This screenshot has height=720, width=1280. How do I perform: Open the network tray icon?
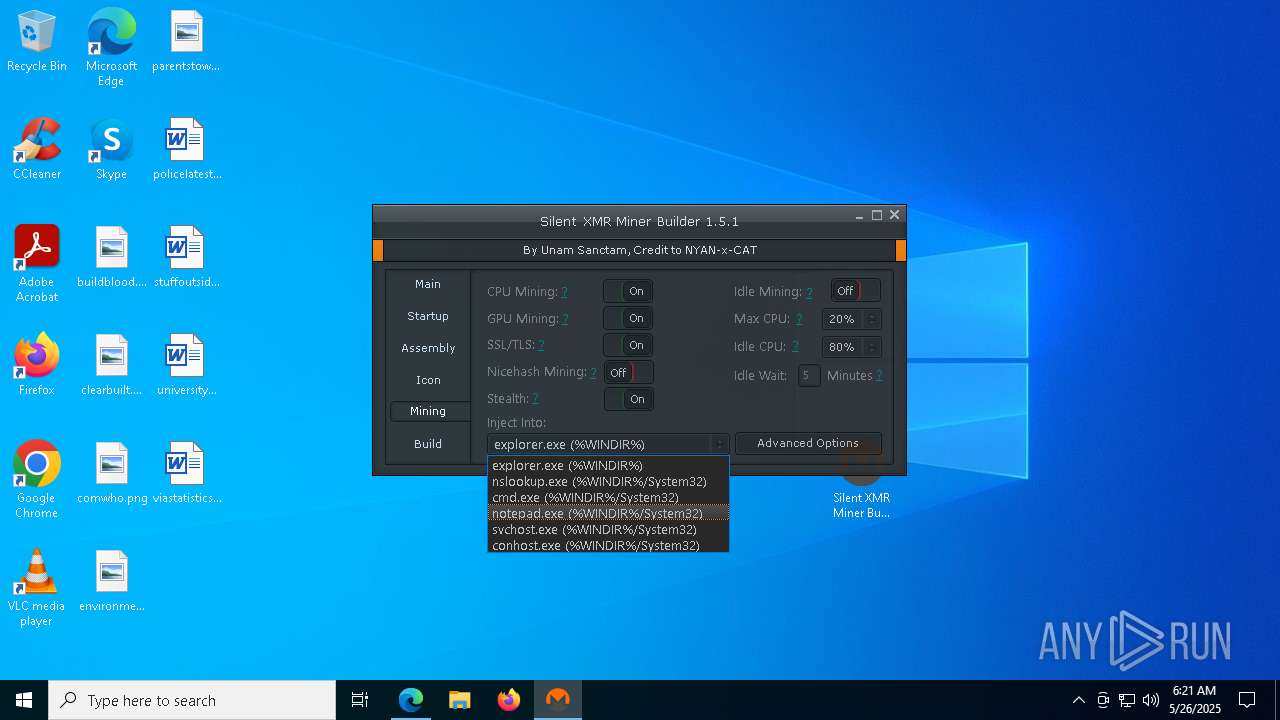(1127, 700)
